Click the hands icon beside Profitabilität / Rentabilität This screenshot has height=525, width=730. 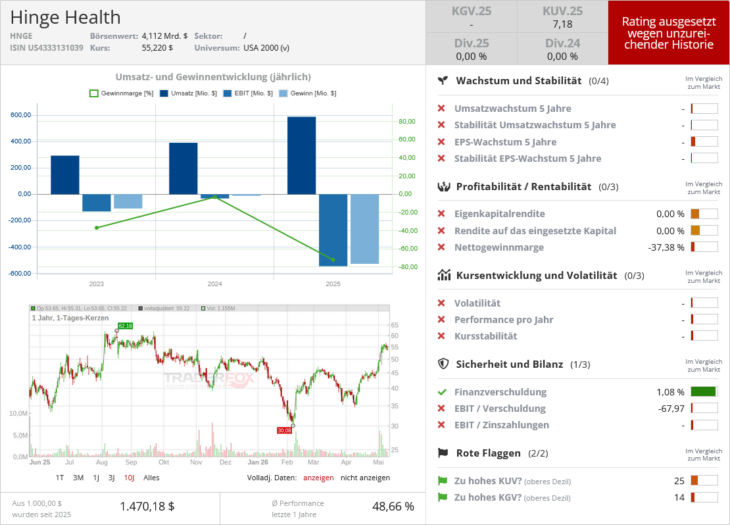click(444, 187)
